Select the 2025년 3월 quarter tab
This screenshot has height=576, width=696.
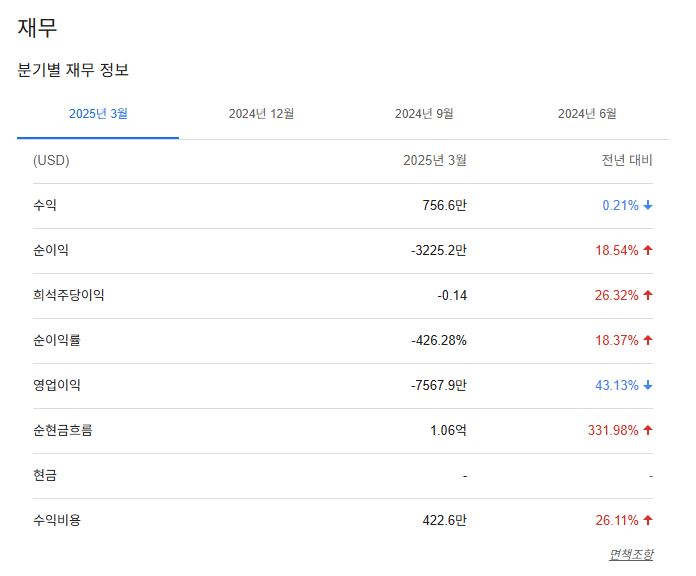point(98,114)
